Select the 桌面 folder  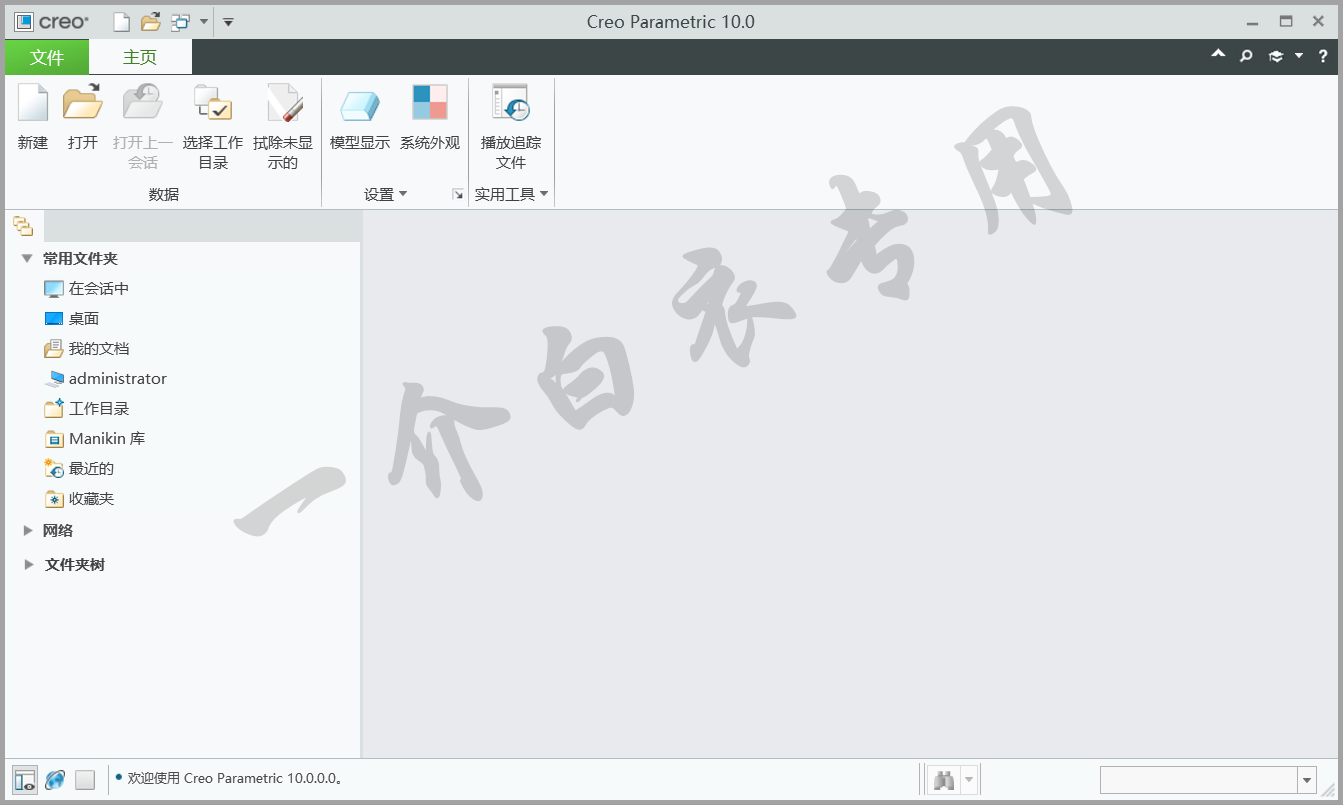tap(72, 319)
